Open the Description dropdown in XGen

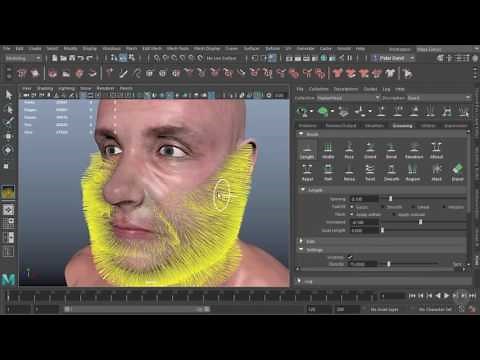(439, 98)
